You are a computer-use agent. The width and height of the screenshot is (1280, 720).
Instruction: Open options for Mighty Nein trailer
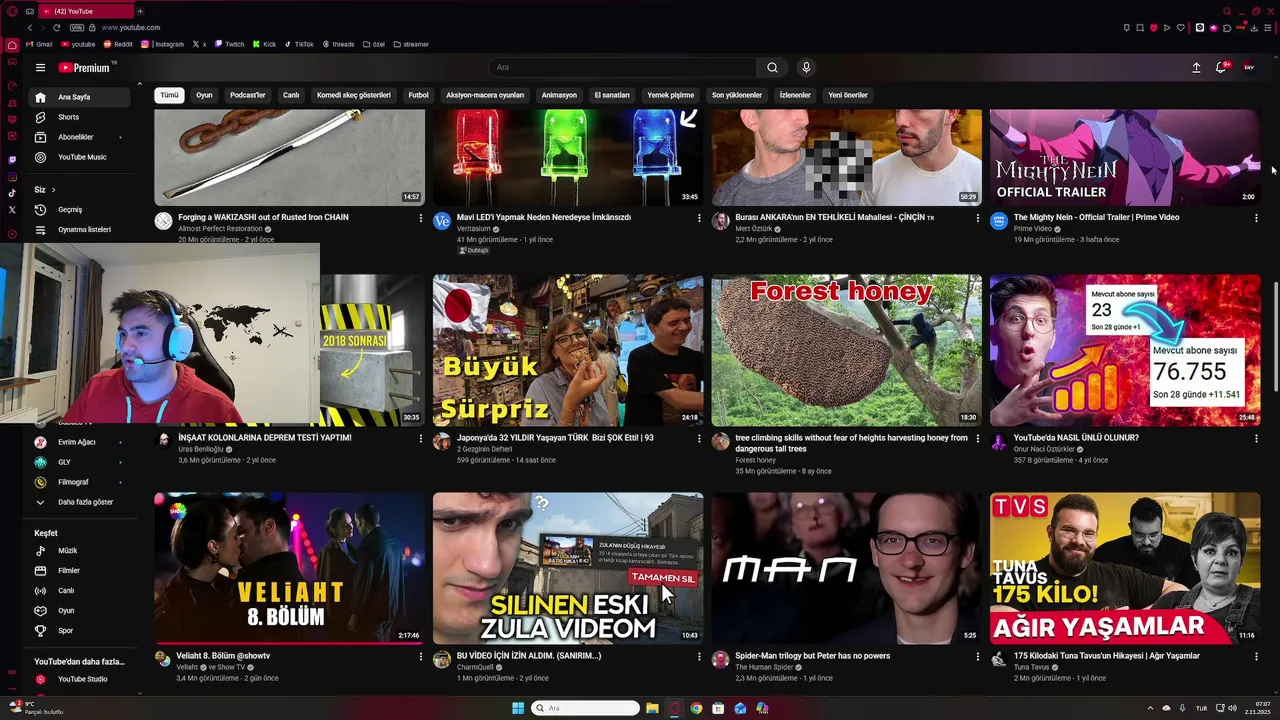pos(1256,218)
